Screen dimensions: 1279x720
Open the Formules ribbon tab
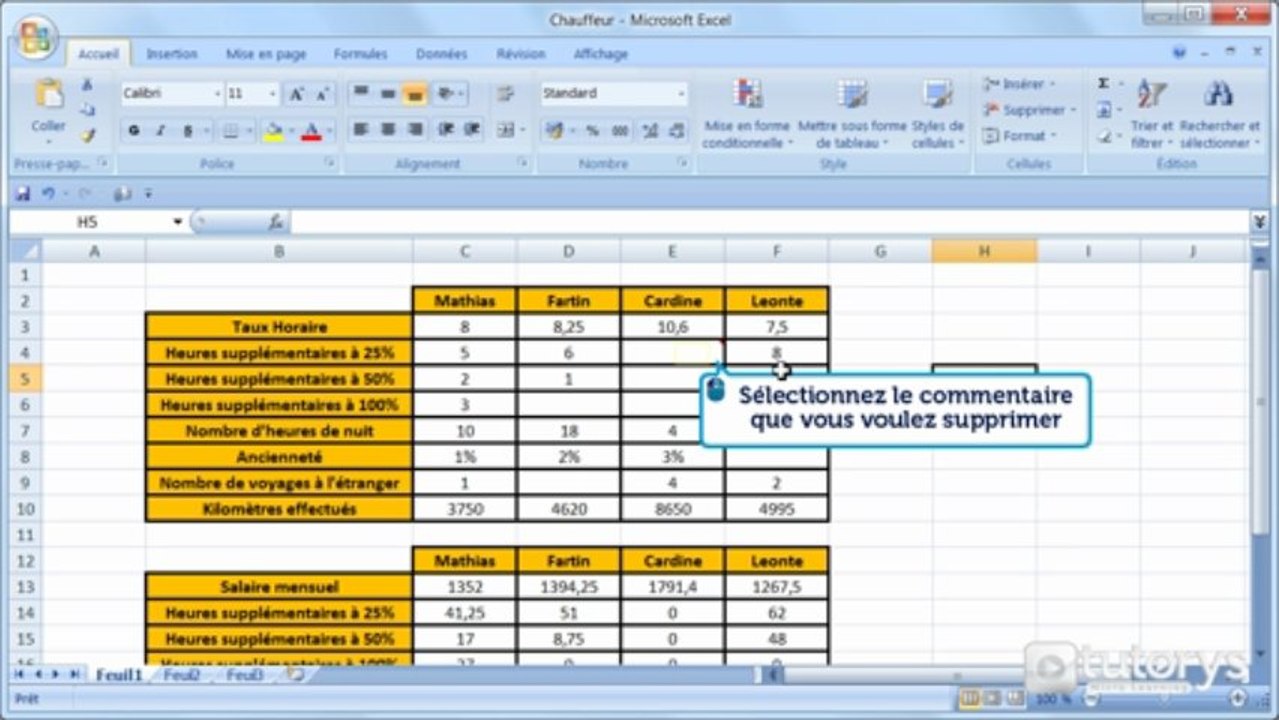(360, 54)
